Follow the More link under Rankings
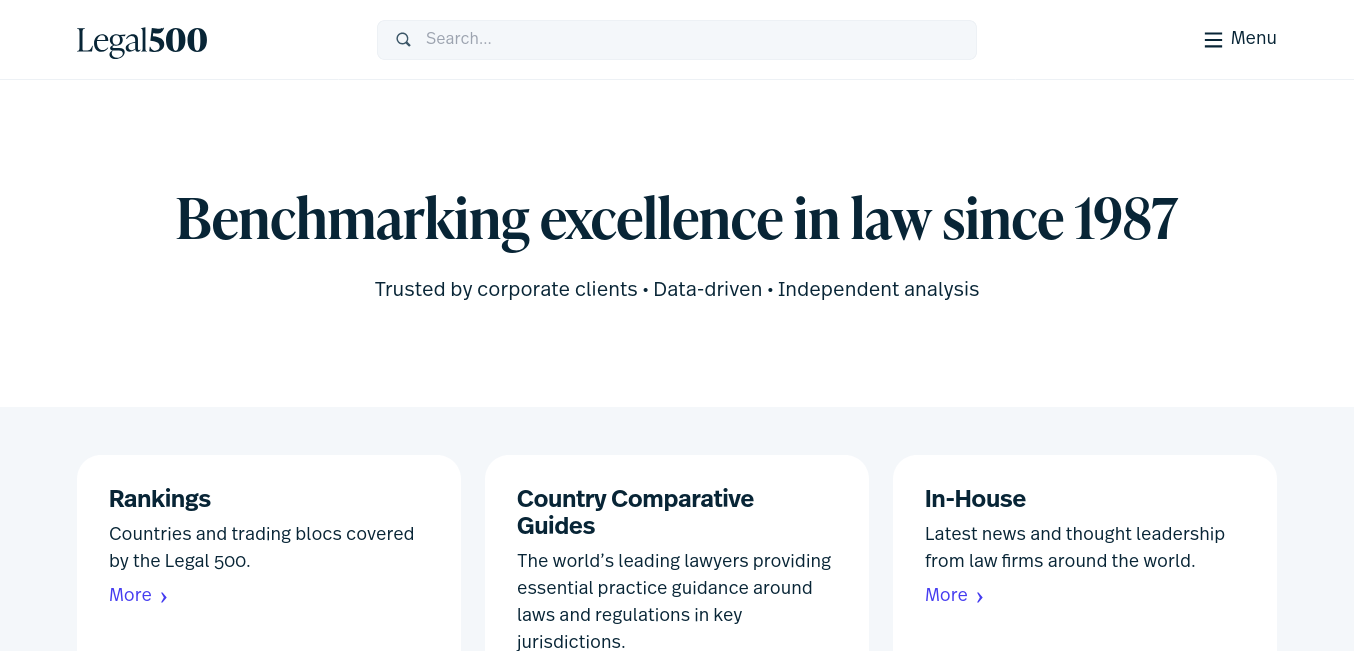Screen dimensions: 1366x651 click(x=130, y=595)
